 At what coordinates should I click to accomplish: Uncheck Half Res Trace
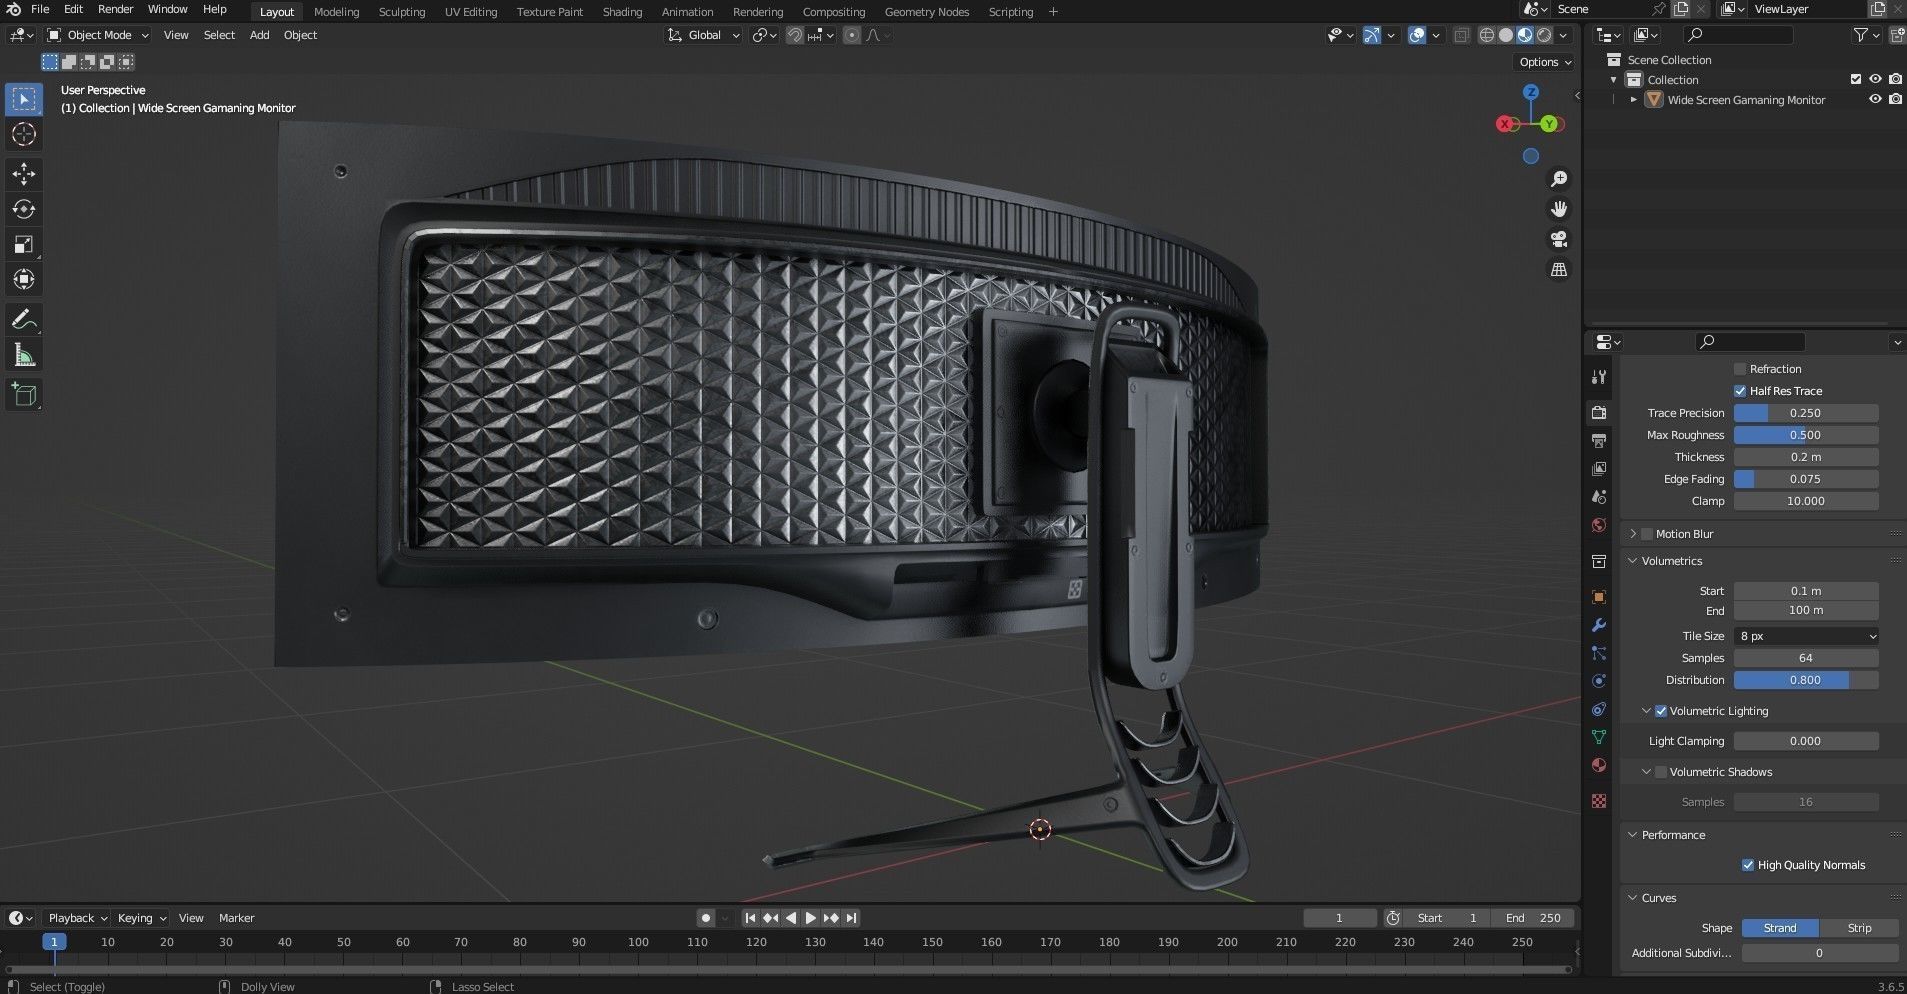1740,391
